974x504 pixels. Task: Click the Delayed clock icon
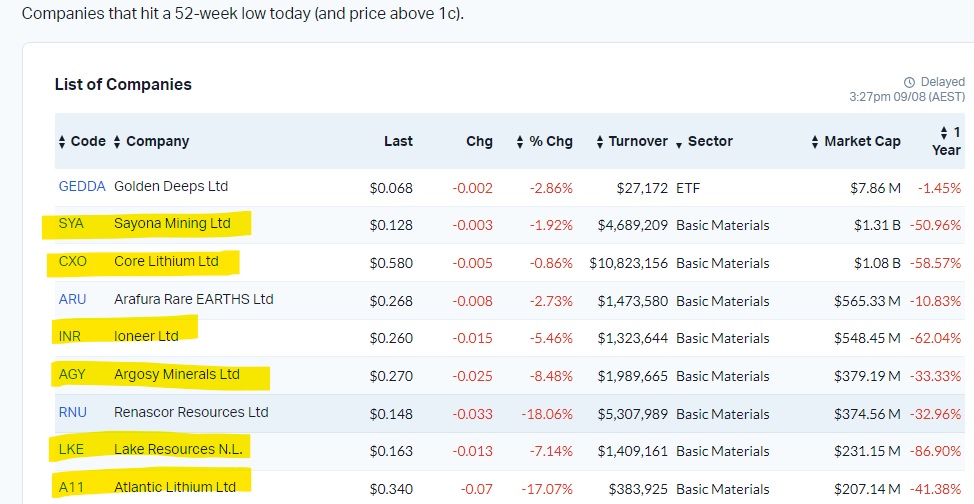(909, 82)
